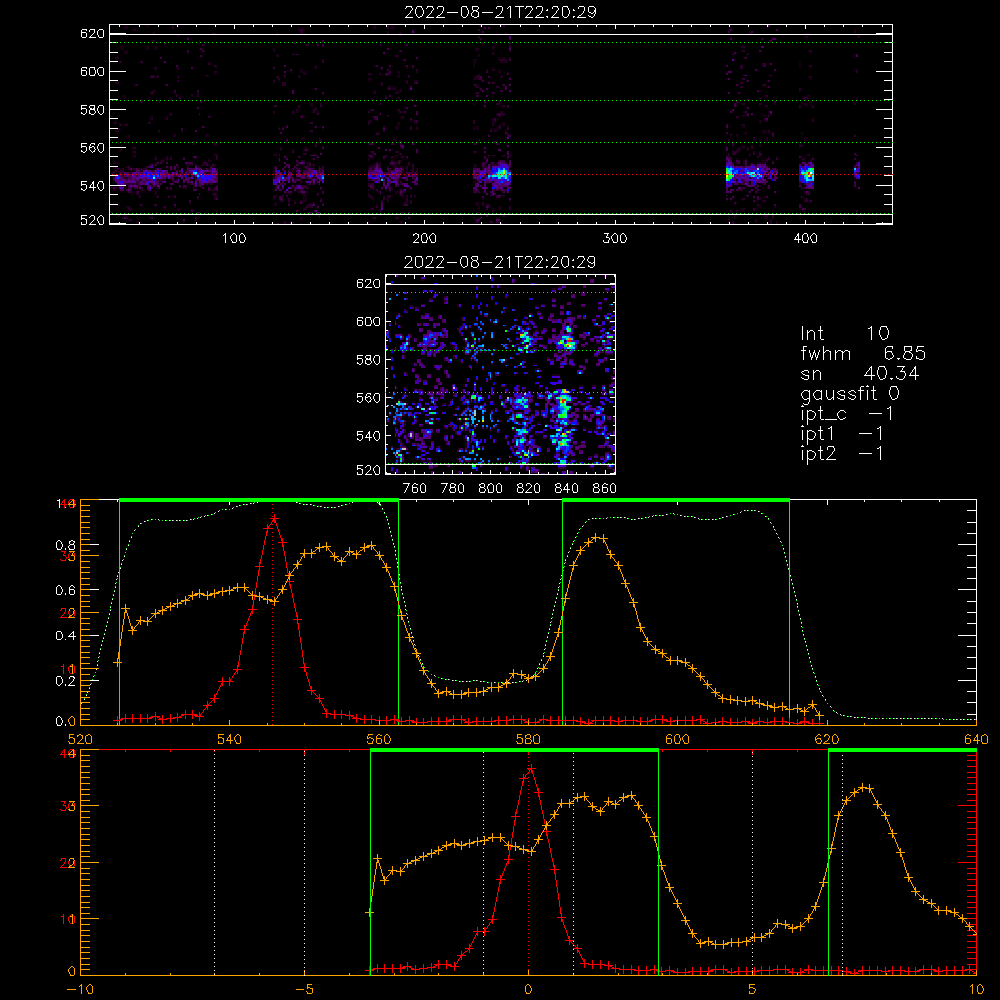
Task: Click the red curve peak at 0 in bottom plot
Action: [531, 768]
